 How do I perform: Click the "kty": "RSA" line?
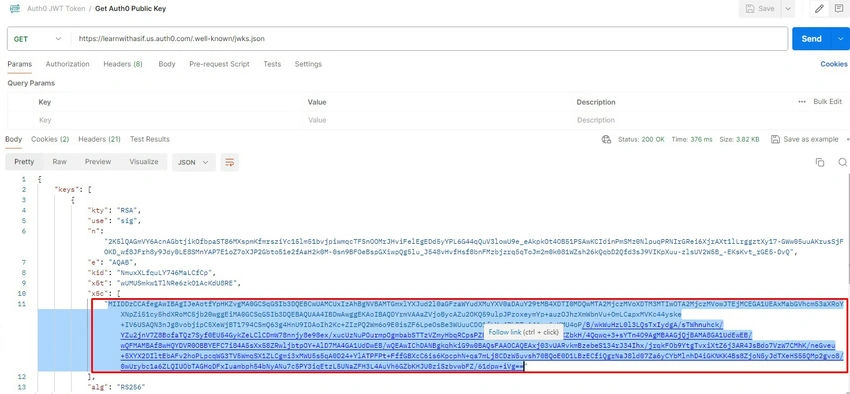114,210
